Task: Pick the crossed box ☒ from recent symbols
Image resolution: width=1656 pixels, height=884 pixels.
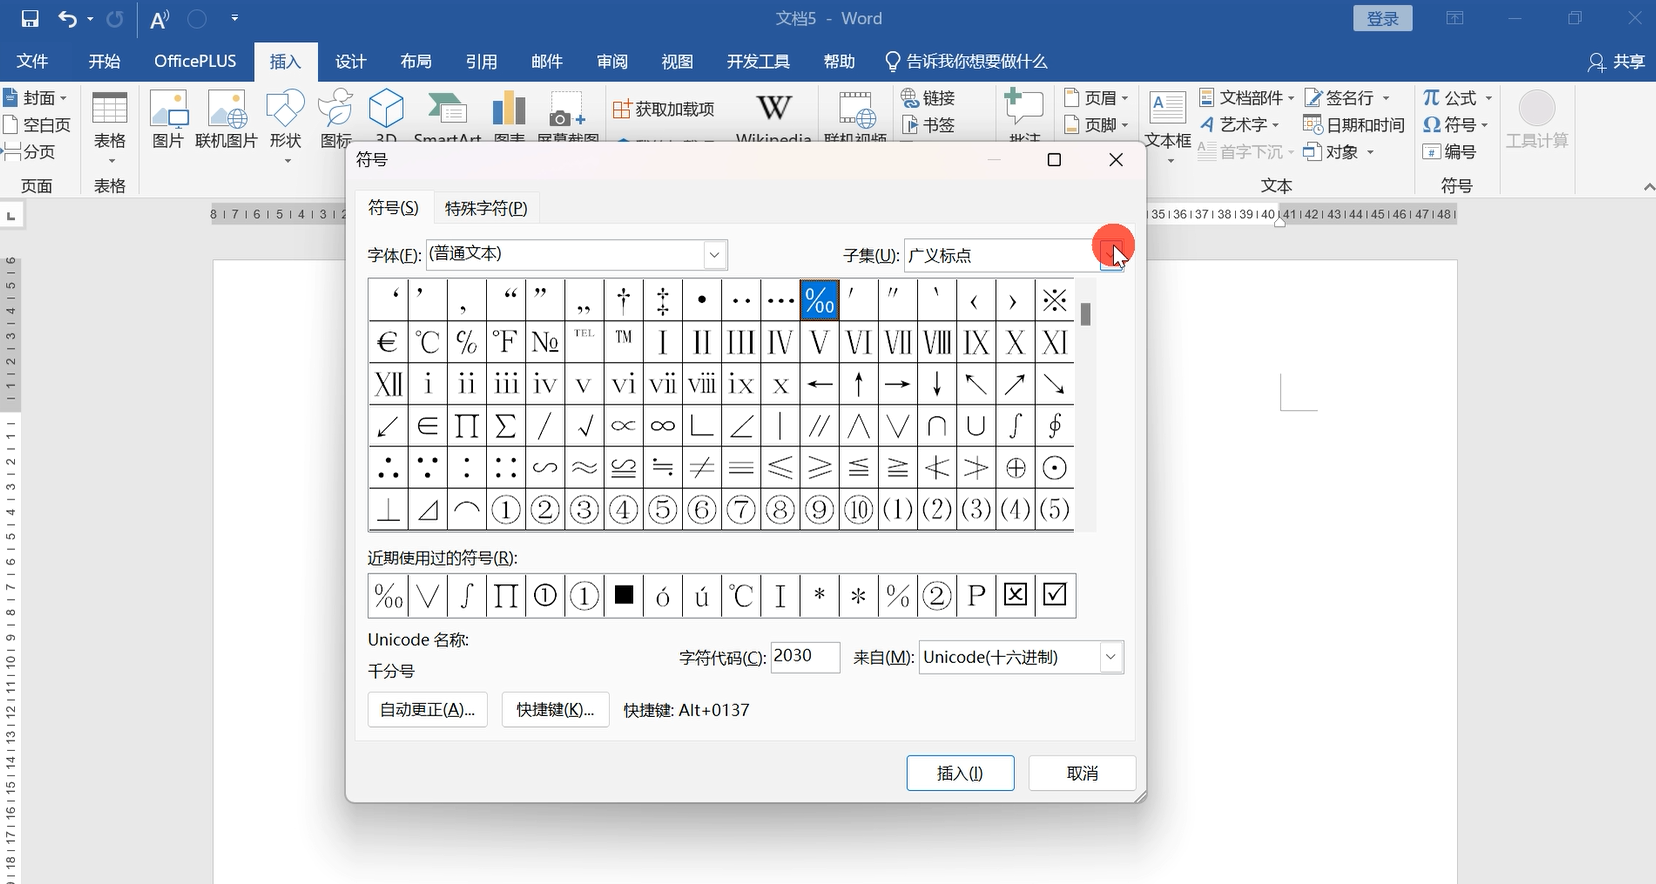Action: [1016, 595]
